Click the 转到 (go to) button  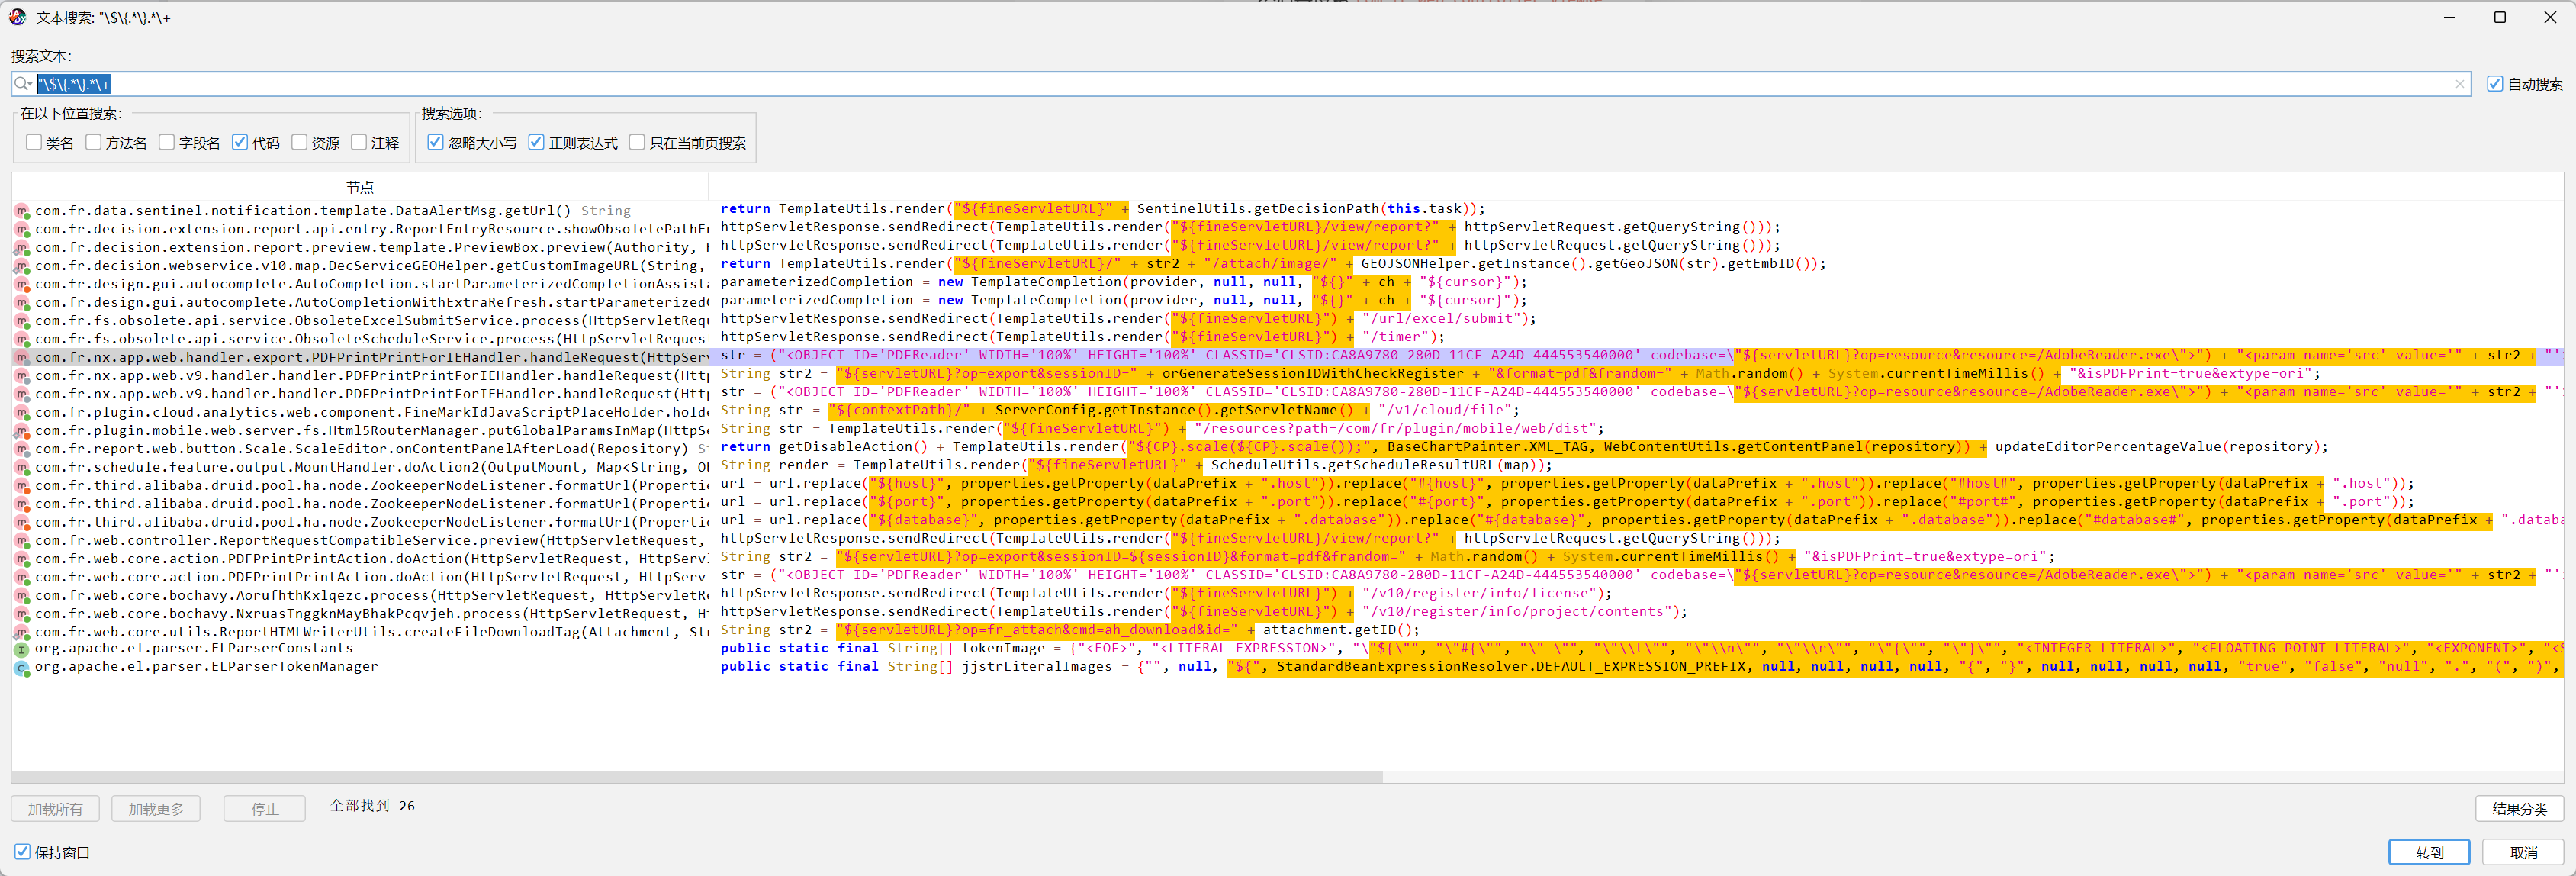pos(2429,852)
